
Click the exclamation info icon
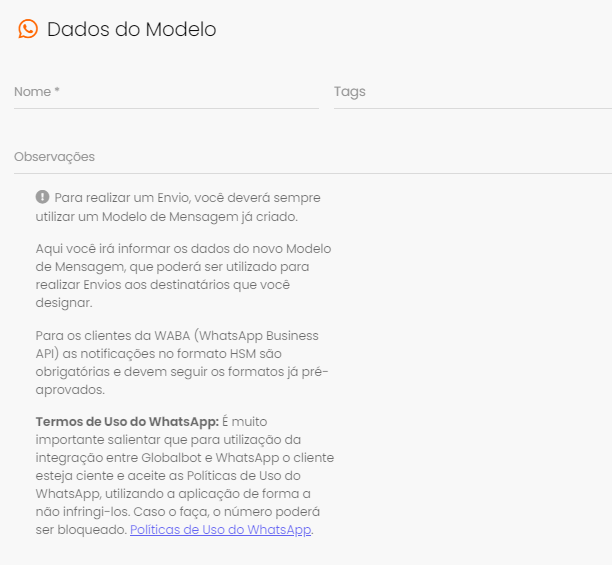(x=43, y=197)
